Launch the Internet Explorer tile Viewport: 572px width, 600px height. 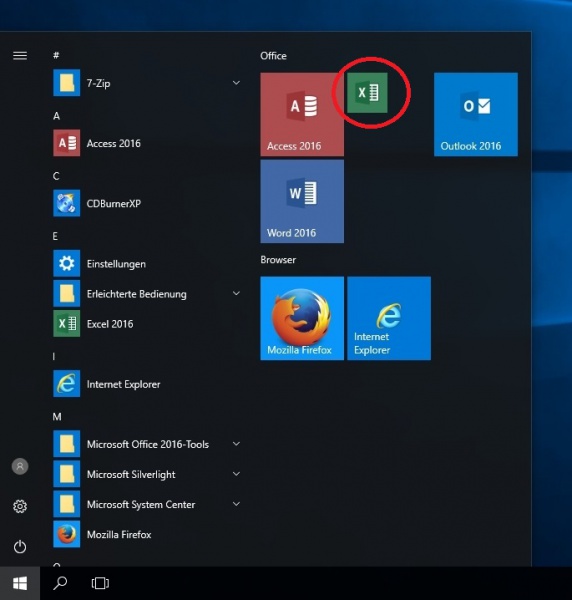[x=389, y=318]
